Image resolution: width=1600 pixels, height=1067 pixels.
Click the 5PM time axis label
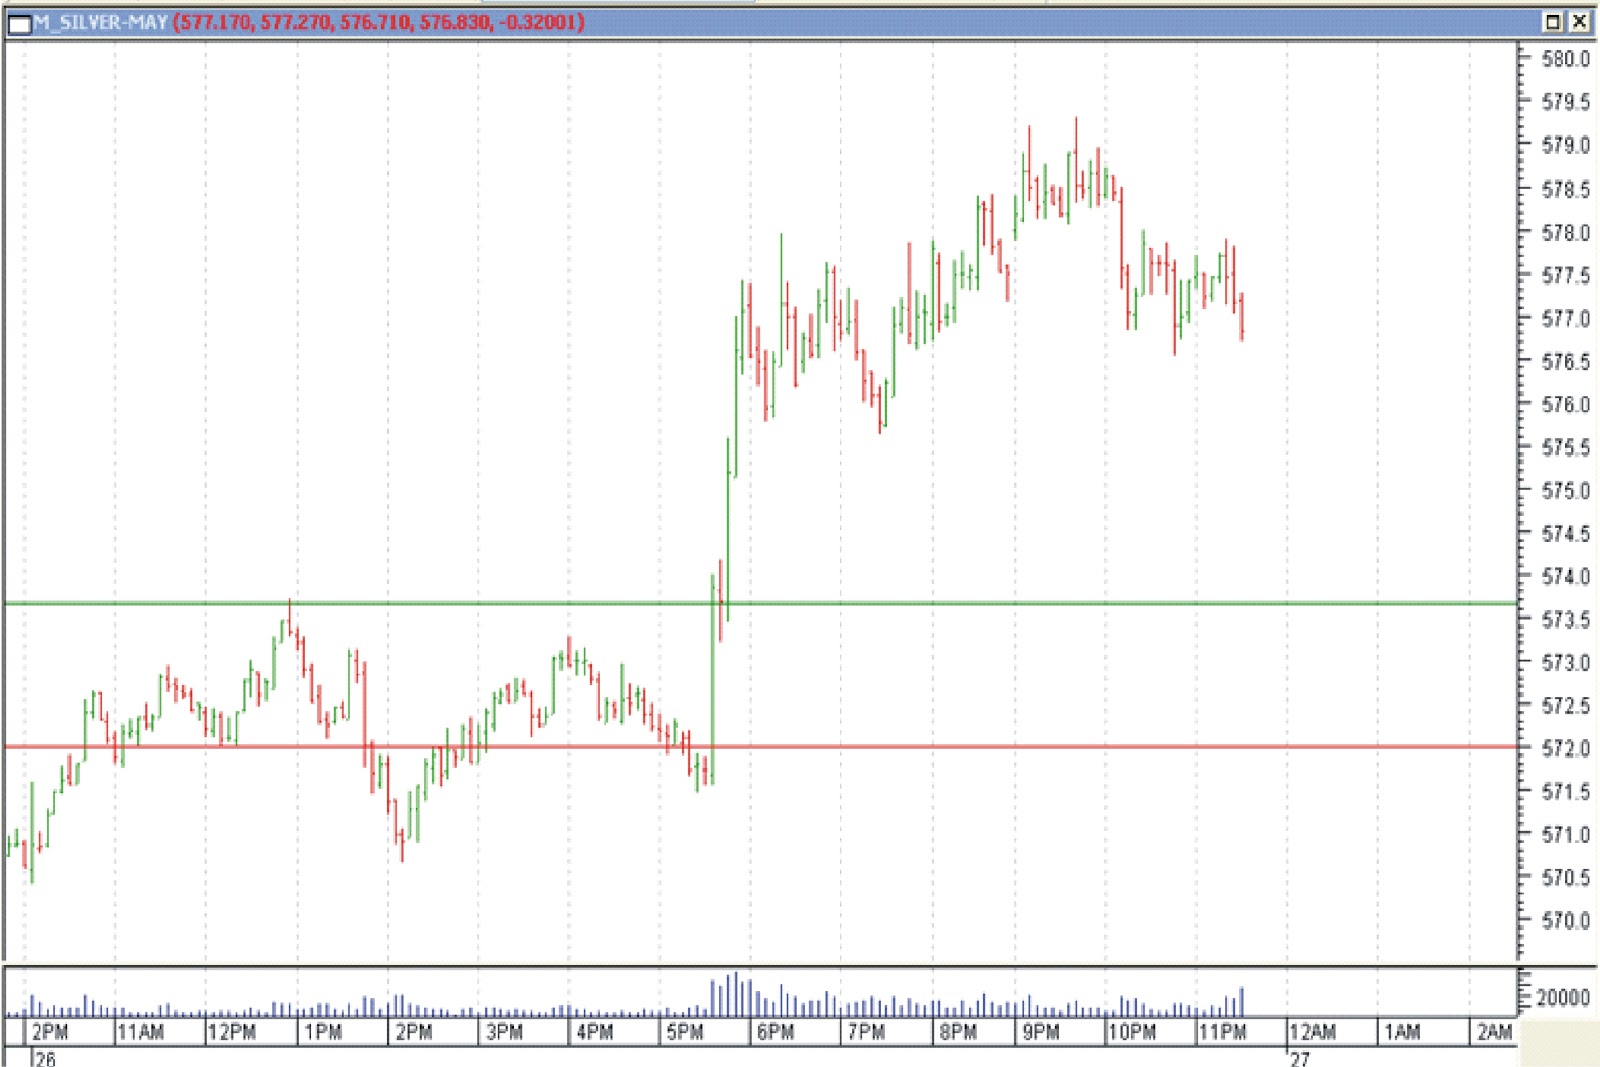[685, 1032]
